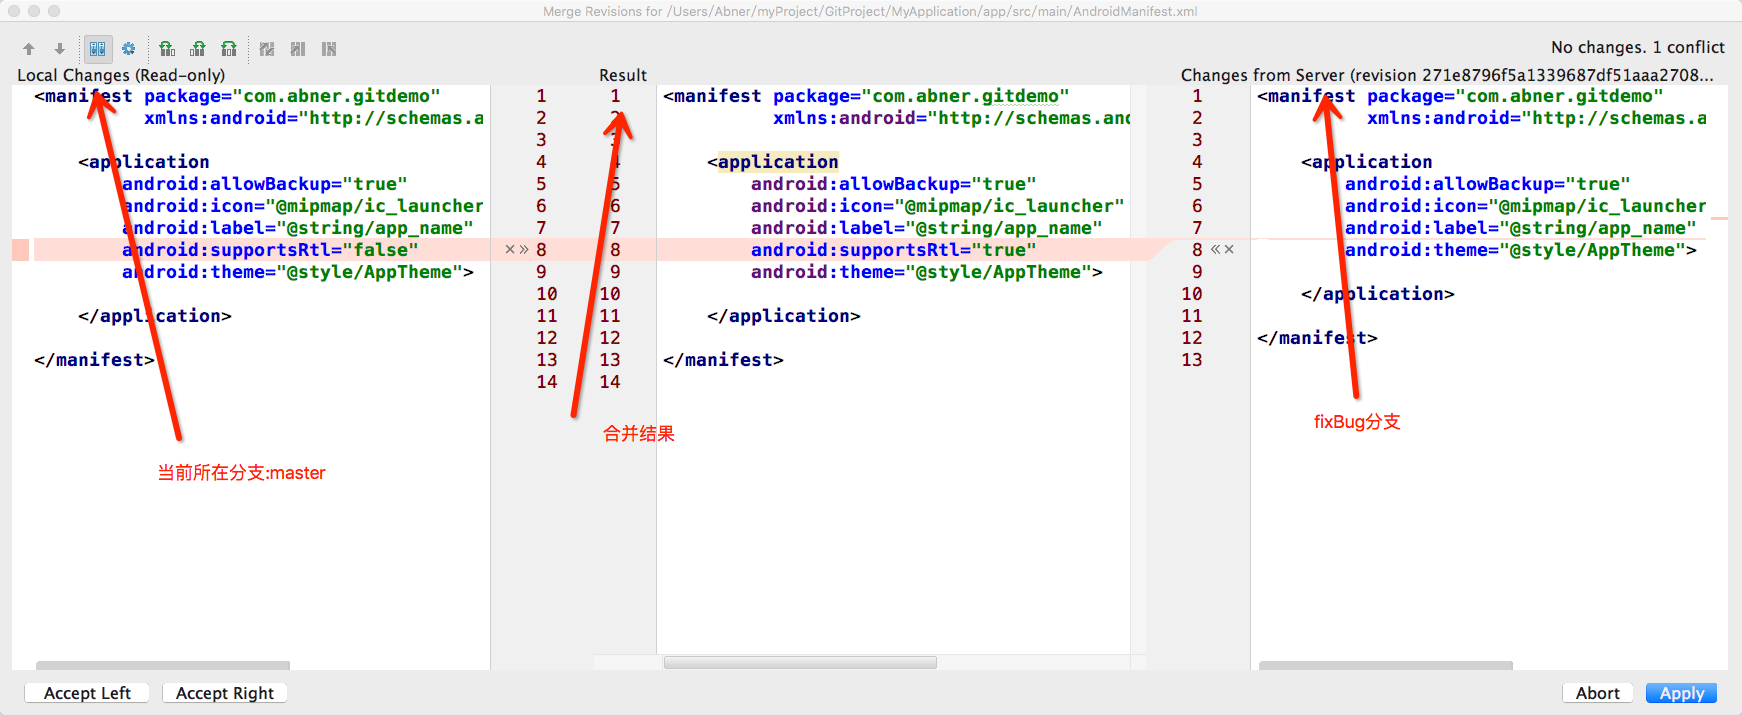Click Accept Right button
1742x715 pixels.
225,693
